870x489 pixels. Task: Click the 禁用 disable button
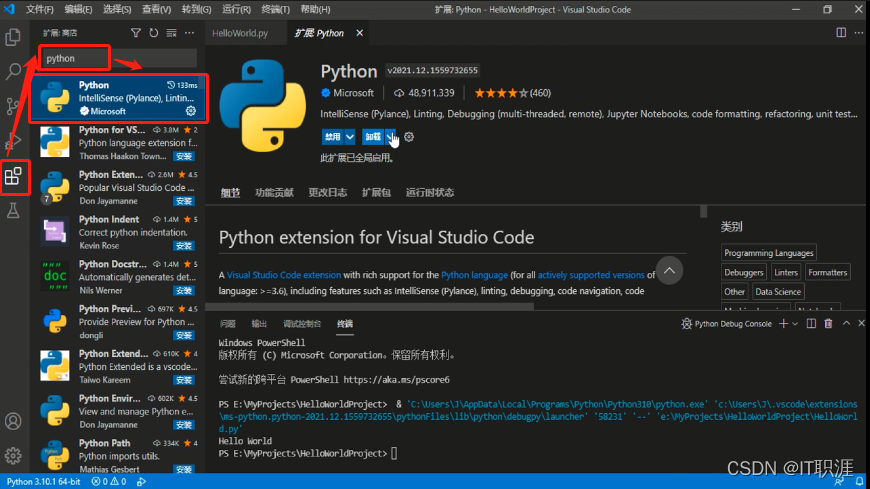(333, 137)
